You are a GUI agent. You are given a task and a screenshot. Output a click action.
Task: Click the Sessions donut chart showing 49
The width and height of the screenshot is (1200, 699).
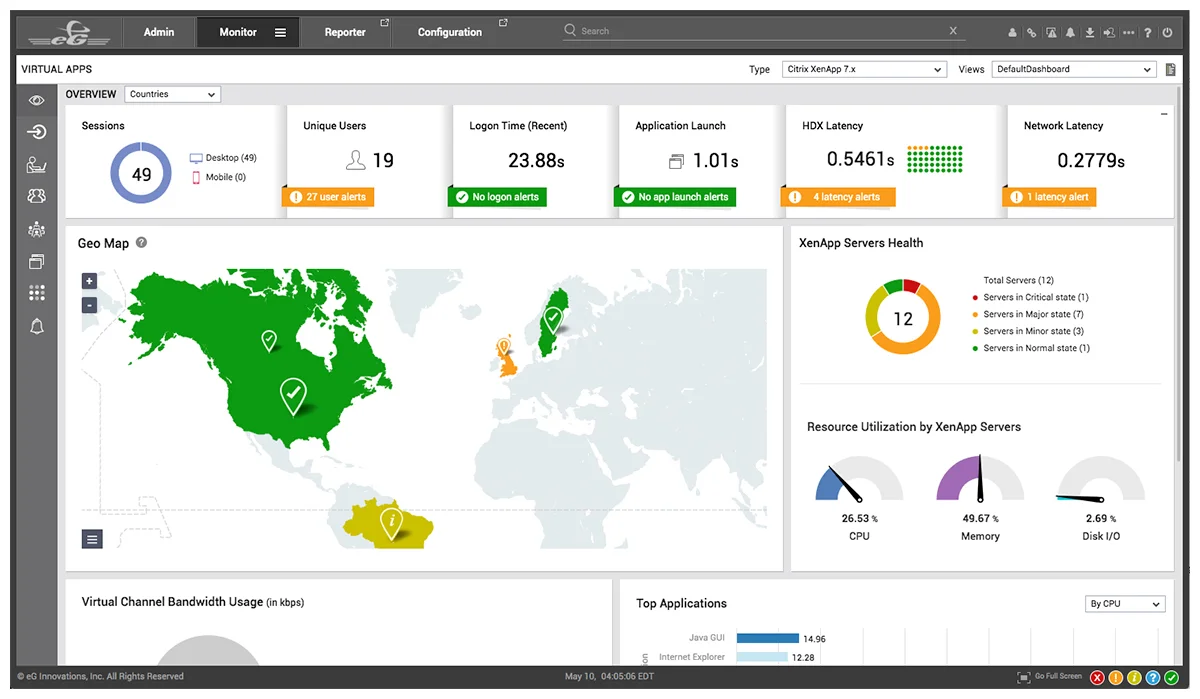(x=142, y=174)
